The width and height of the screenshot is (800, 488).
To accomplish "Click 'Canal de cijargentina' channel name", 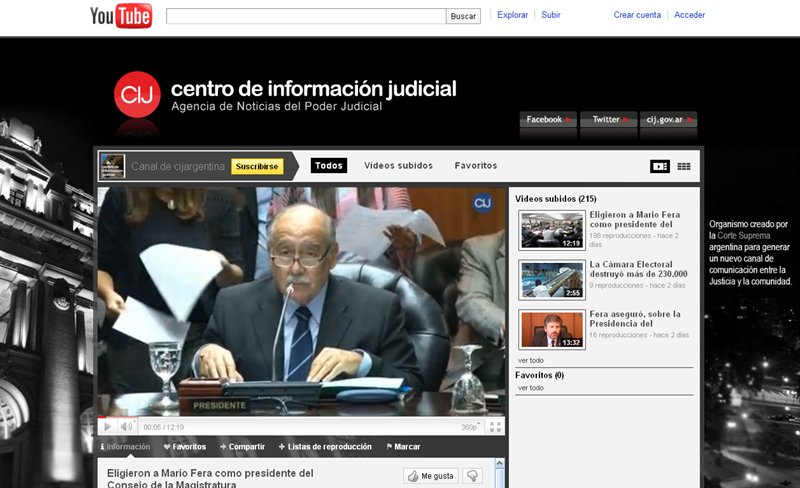I will (178, 166).
